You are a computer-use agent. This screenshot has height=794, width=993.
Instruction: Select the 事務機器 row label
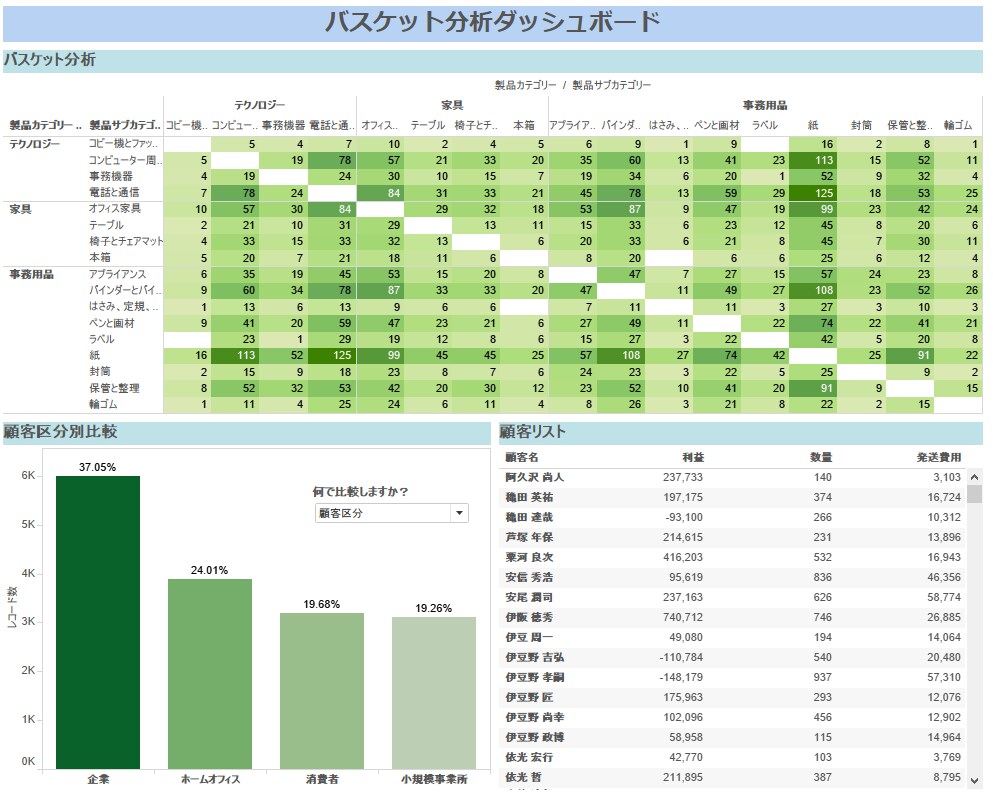(x=111, y=176)
